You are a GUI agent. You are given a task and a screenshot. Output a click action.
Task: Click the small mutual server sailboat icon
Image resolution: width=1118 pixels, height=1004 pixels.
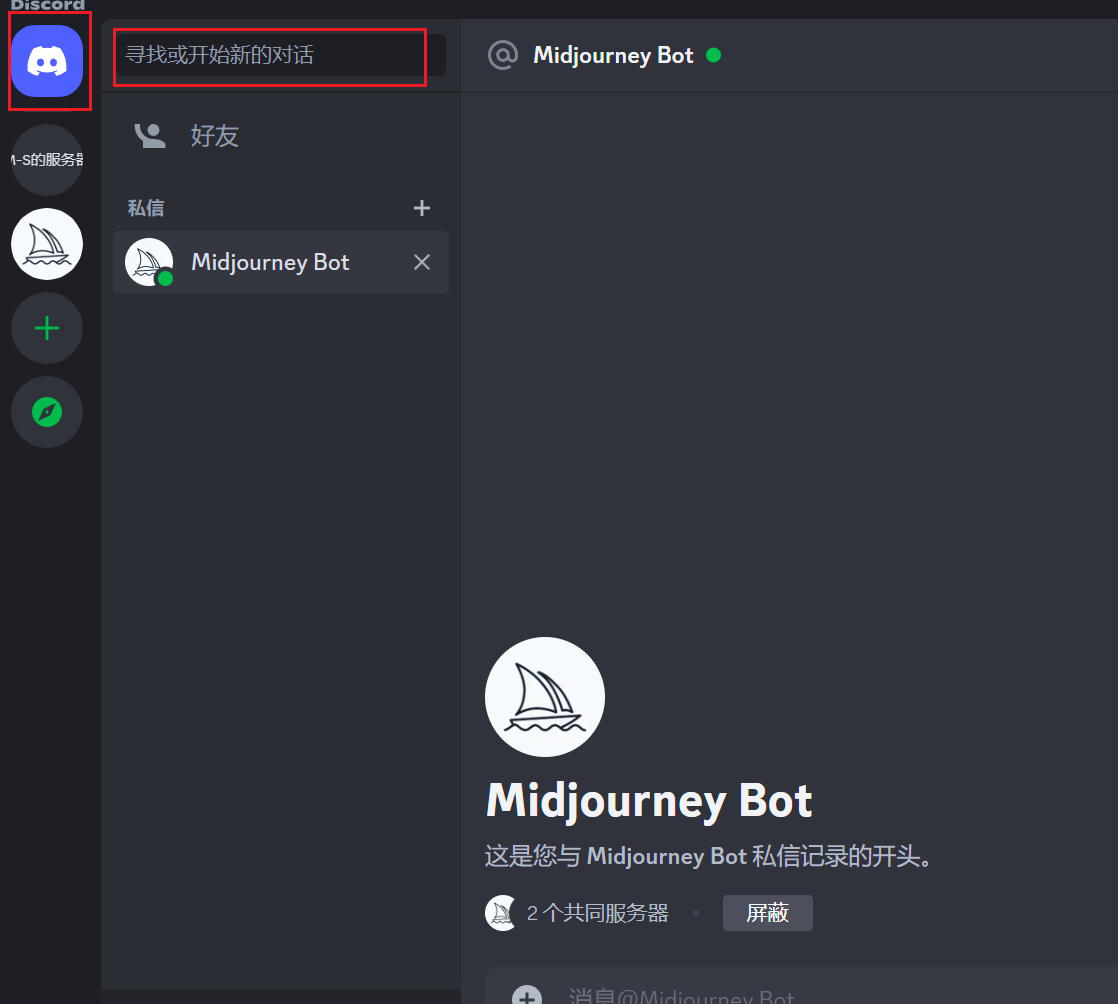[x=501, y=913]
